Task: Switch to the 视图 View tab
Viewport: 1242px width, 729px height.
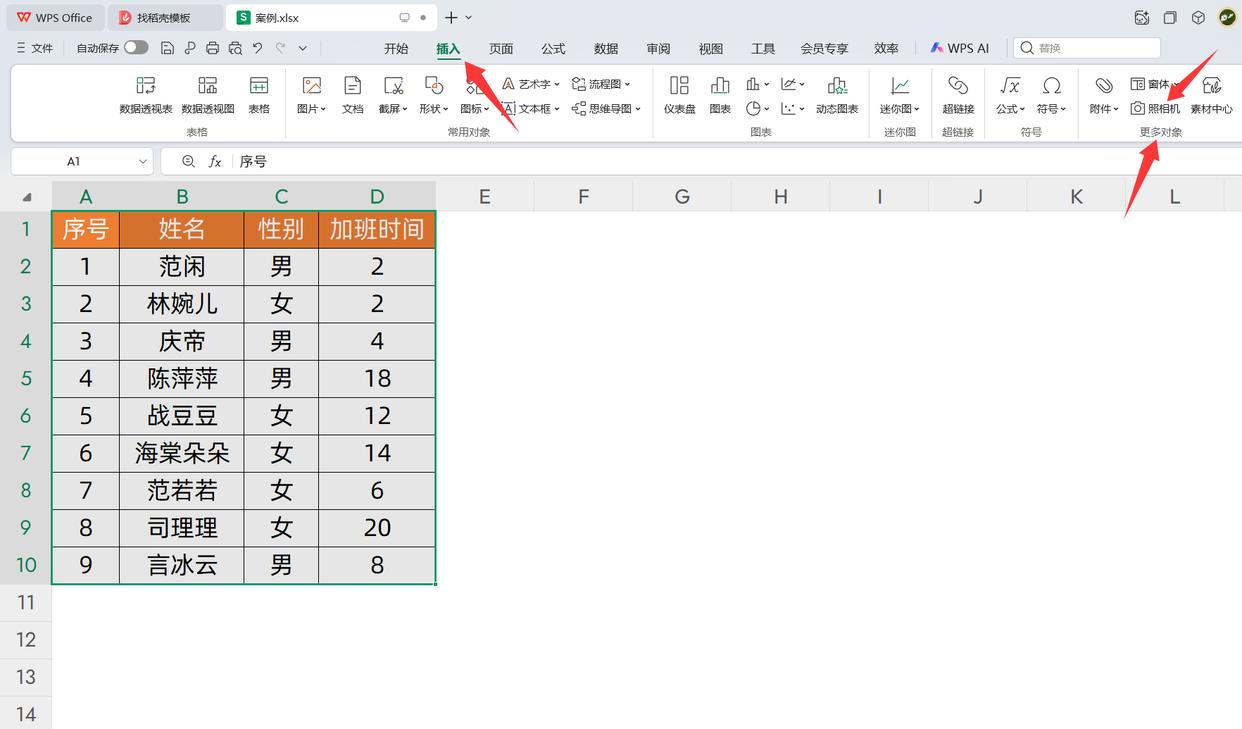Action: pos(711,48)
